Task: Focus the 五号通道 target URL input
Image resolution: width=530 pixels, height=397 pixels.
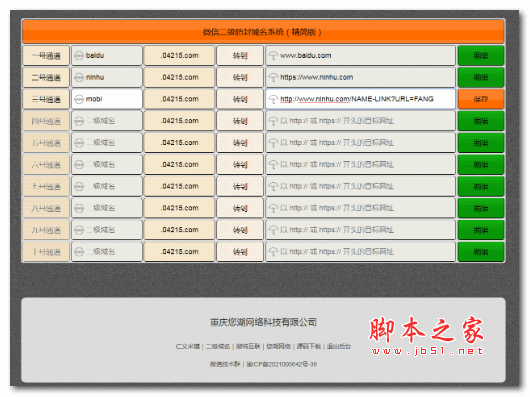Action: pyautogui.click(x=360, y=143)
